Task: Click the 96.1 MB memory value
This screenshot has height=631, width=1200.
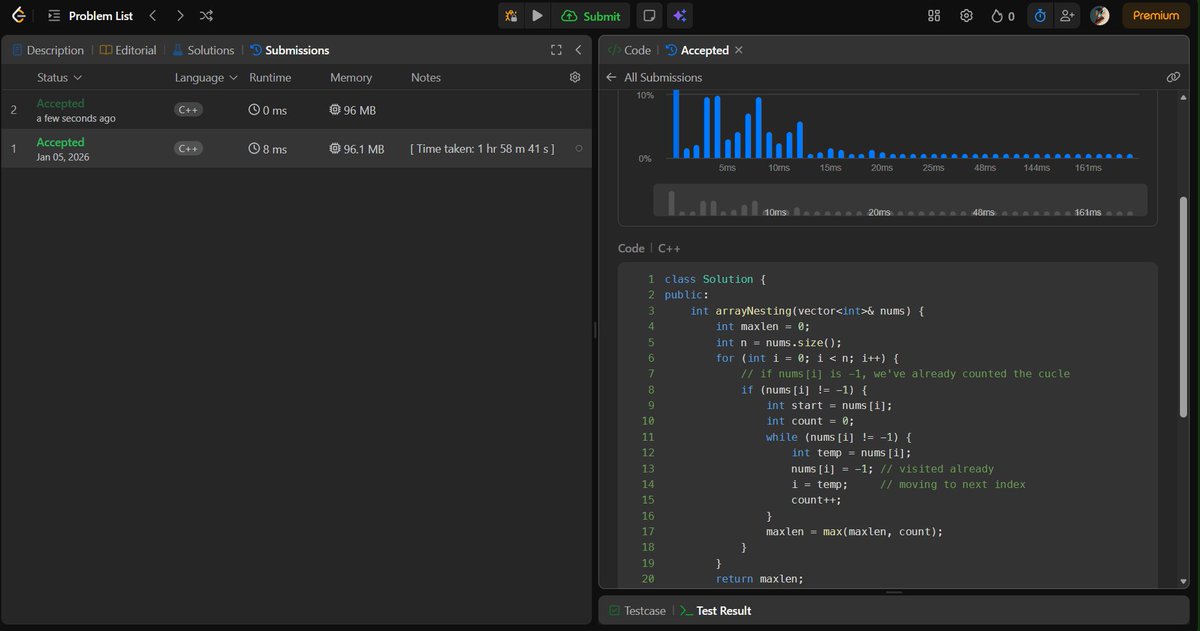Action: click(x=356, y=149)
